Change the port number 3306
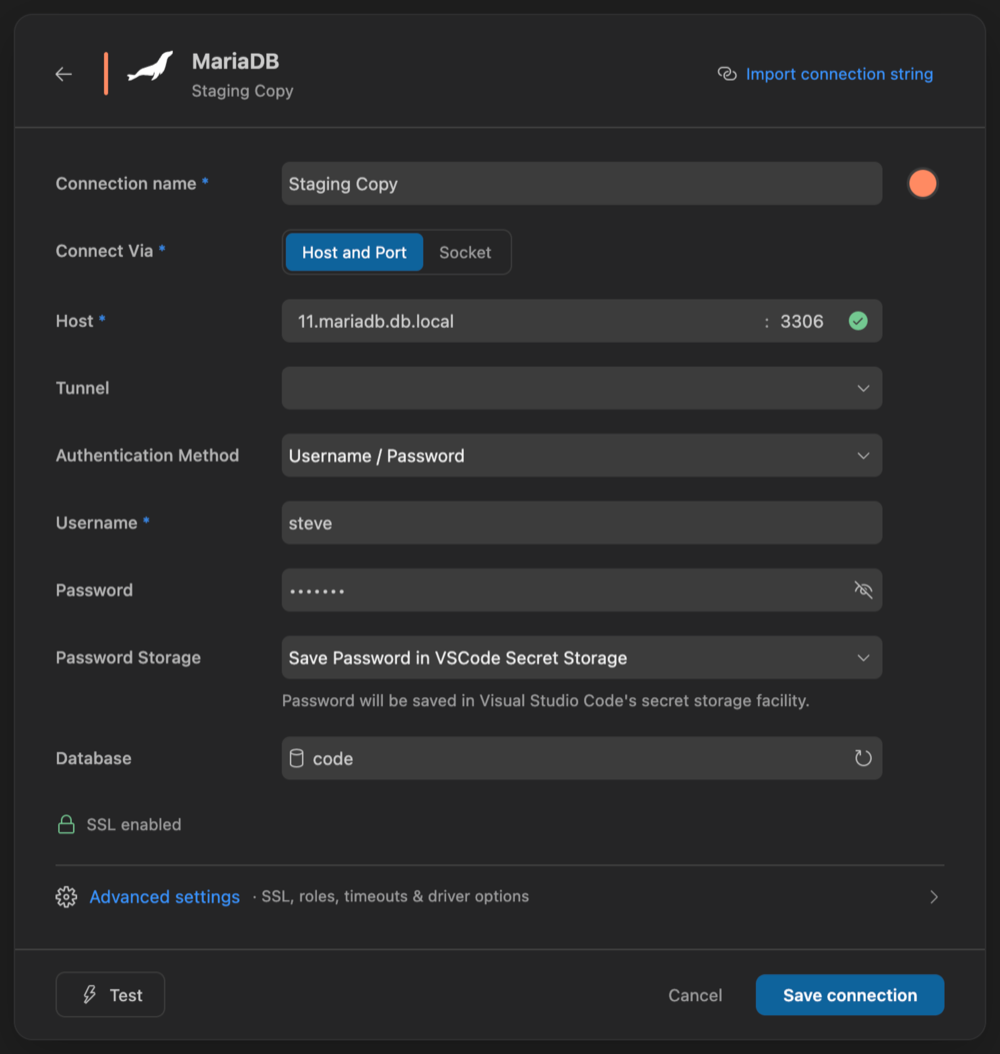The height and width of the screenshot is (1054, 1000). 802,321
